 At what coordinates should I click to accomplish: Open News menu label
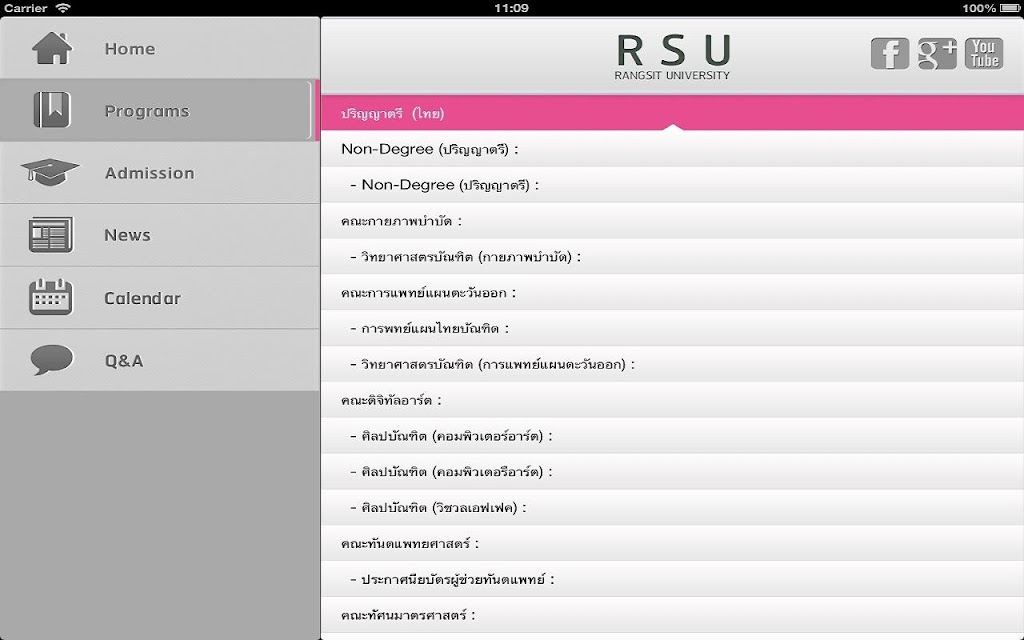coord(127,235)
